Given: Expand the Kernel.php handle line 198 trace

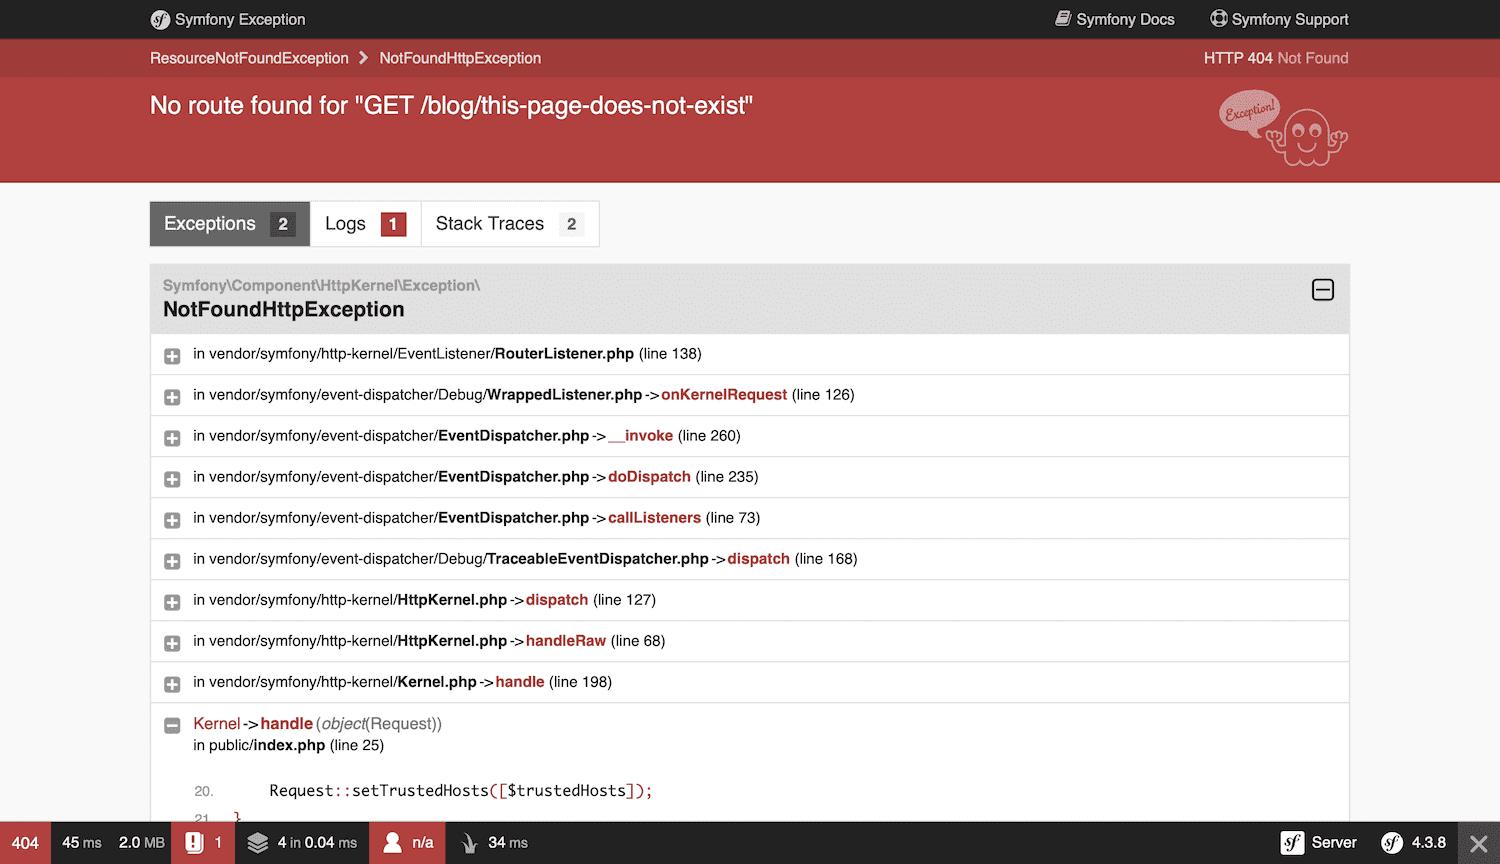Looking at the screenshot, I should (172, 684).
